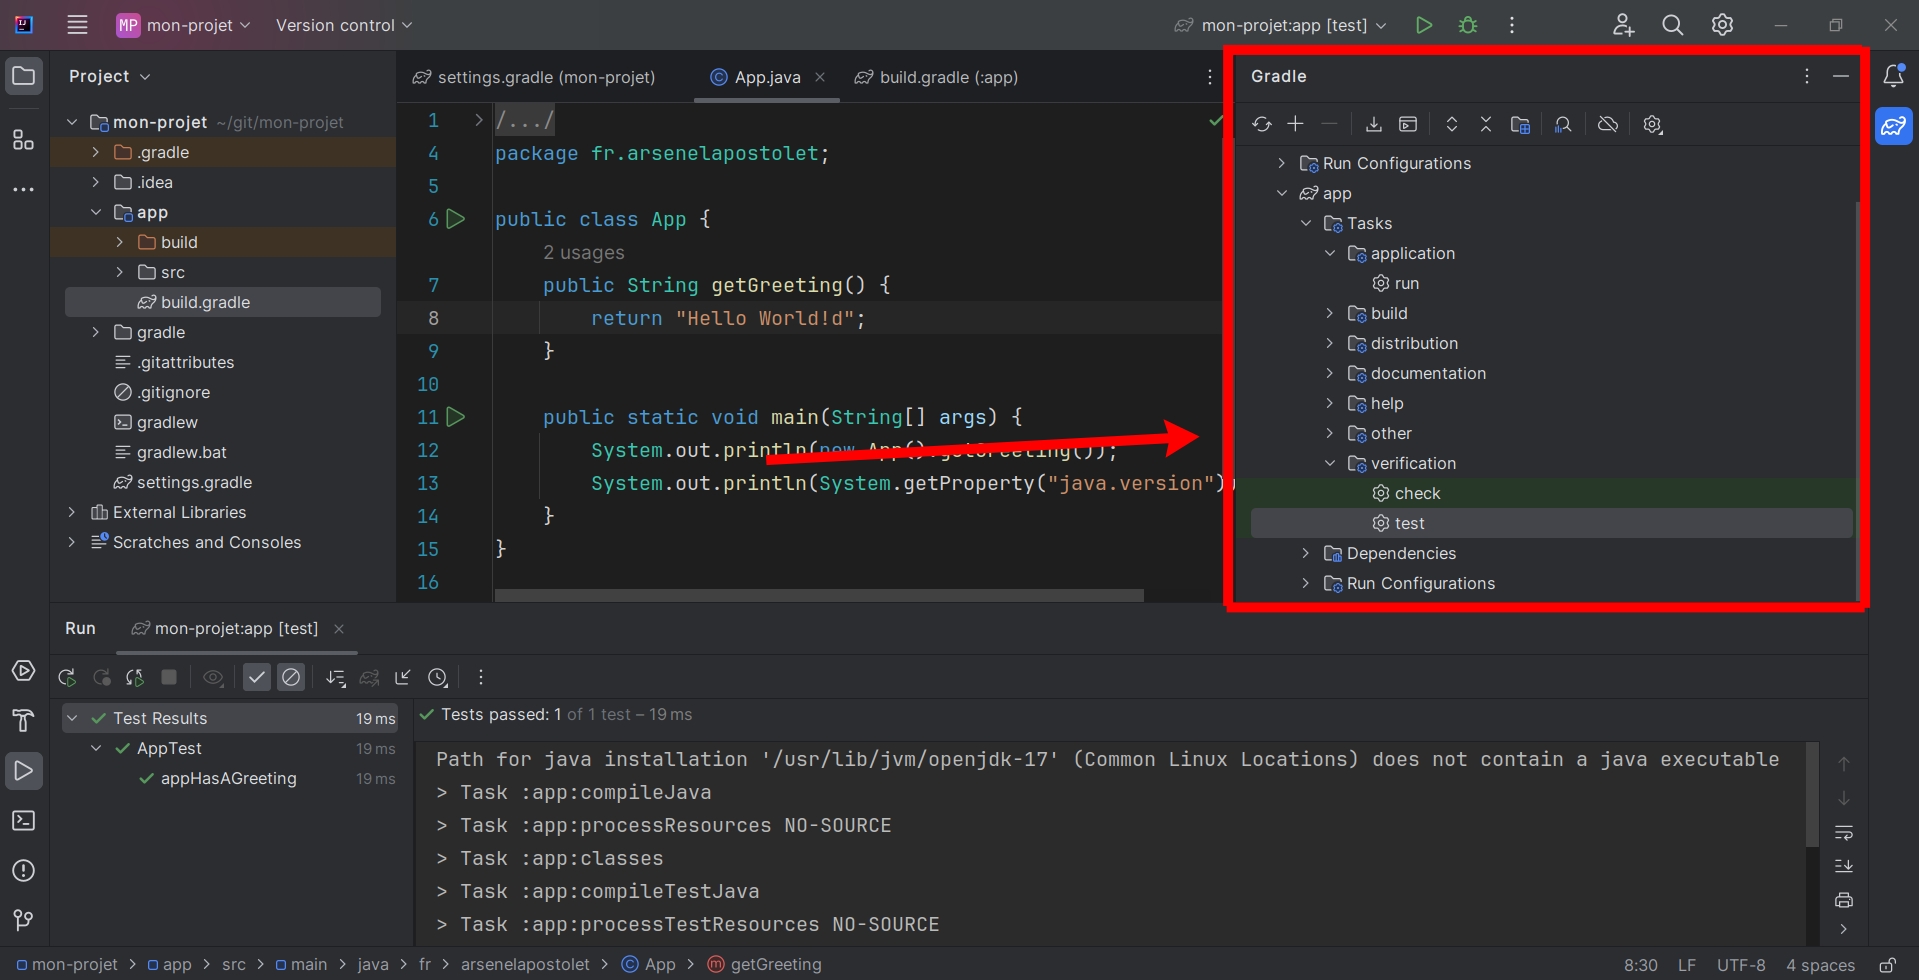1919x980 pixels.
Task: Open the main hamburger menu
Action: pos(77,25)
